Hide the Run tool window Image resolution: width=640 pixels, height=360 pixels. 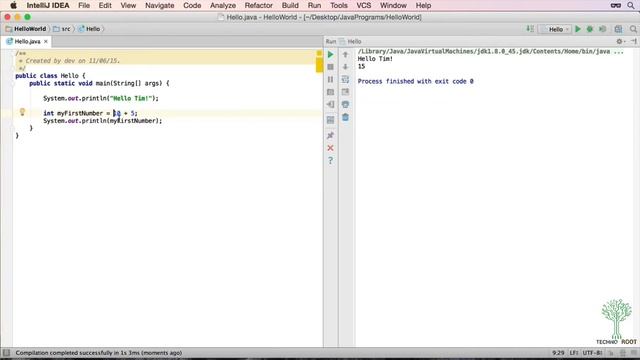click(634, 41)
